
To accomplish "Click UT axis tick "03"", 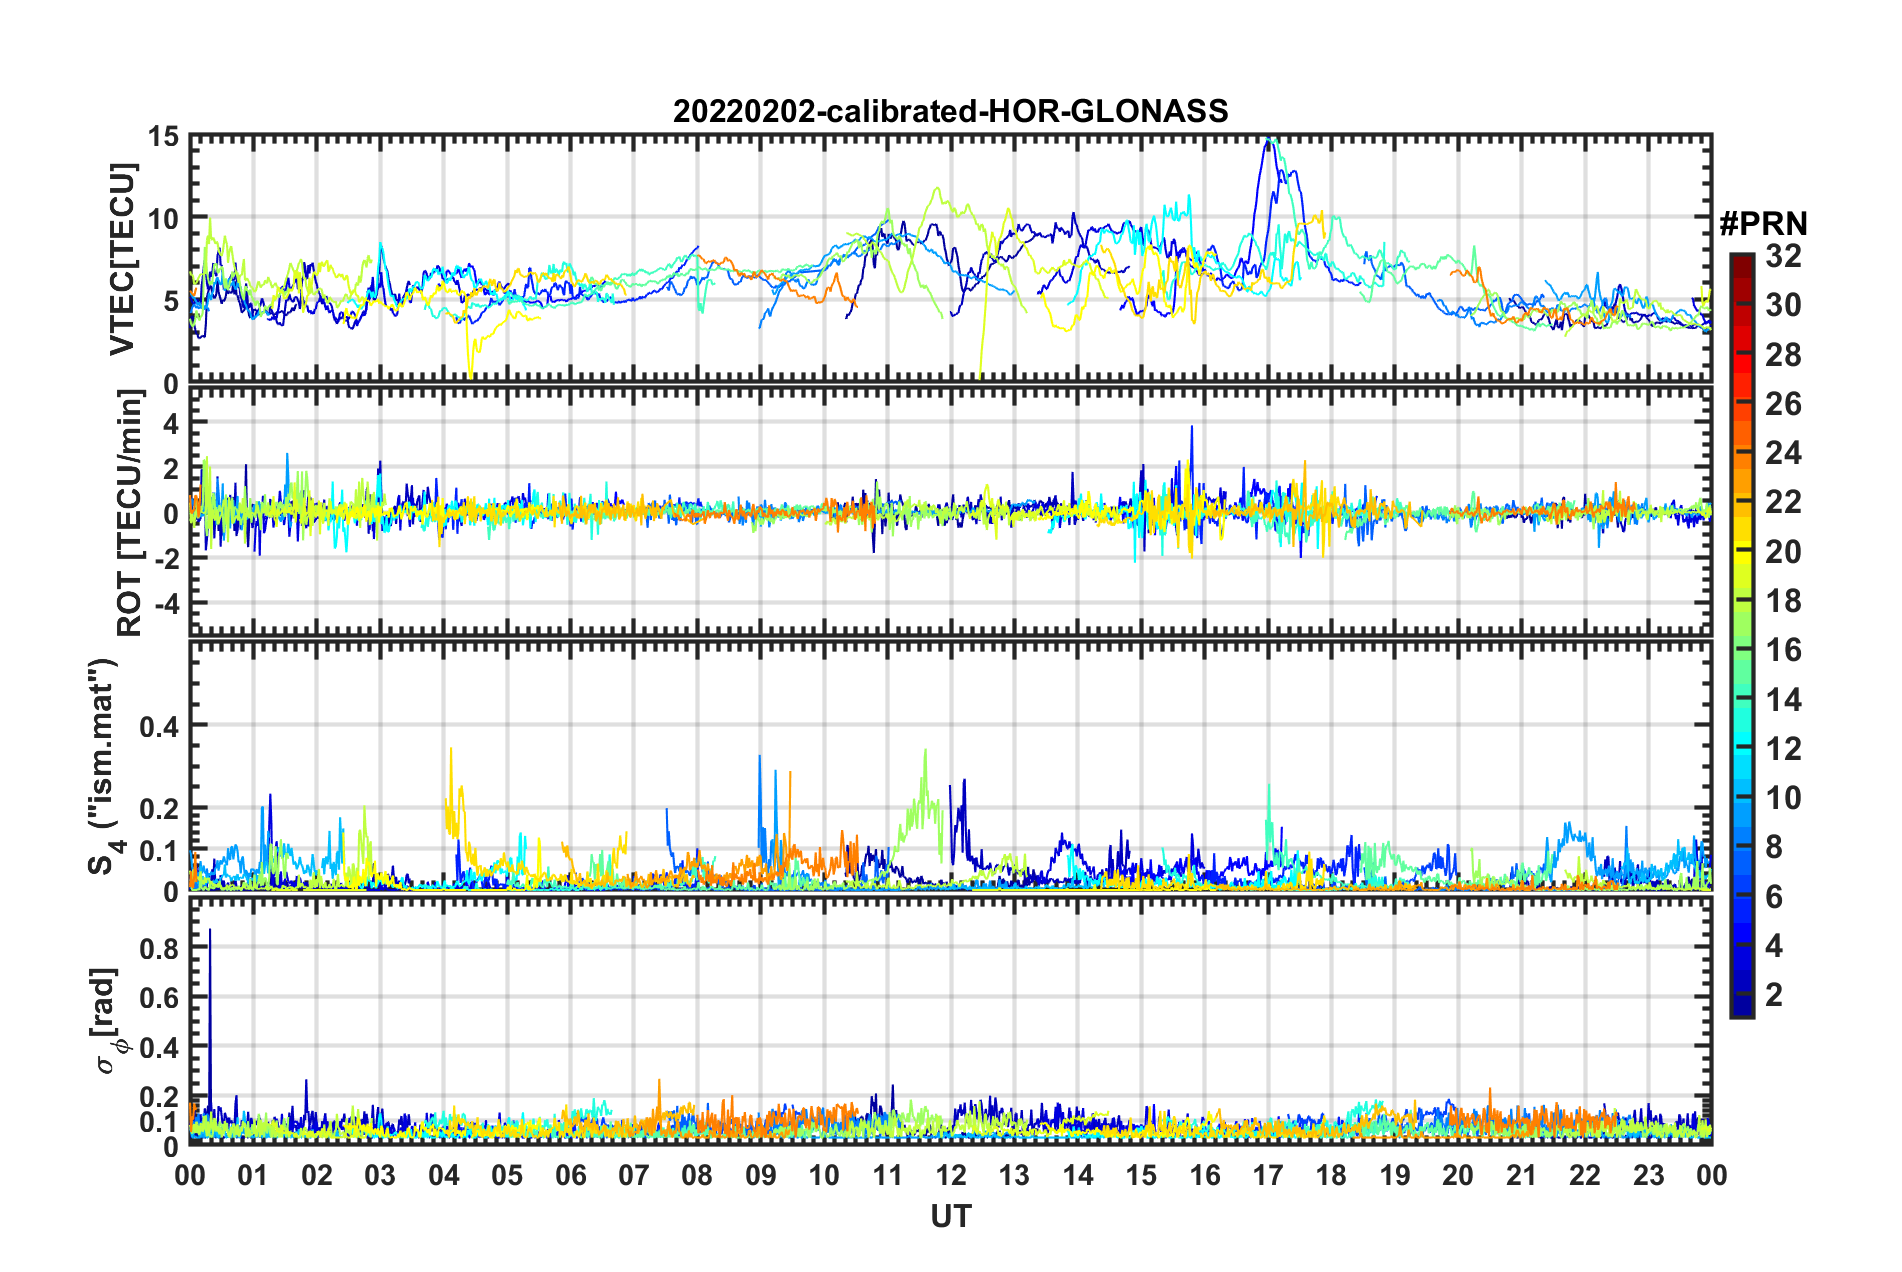I will [x=380, y=1175].
